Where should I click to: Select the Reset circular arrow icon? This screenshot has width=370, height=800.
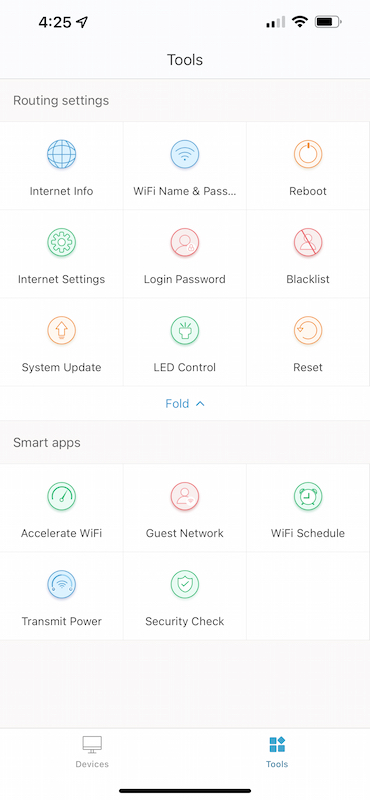pos(308,331)
